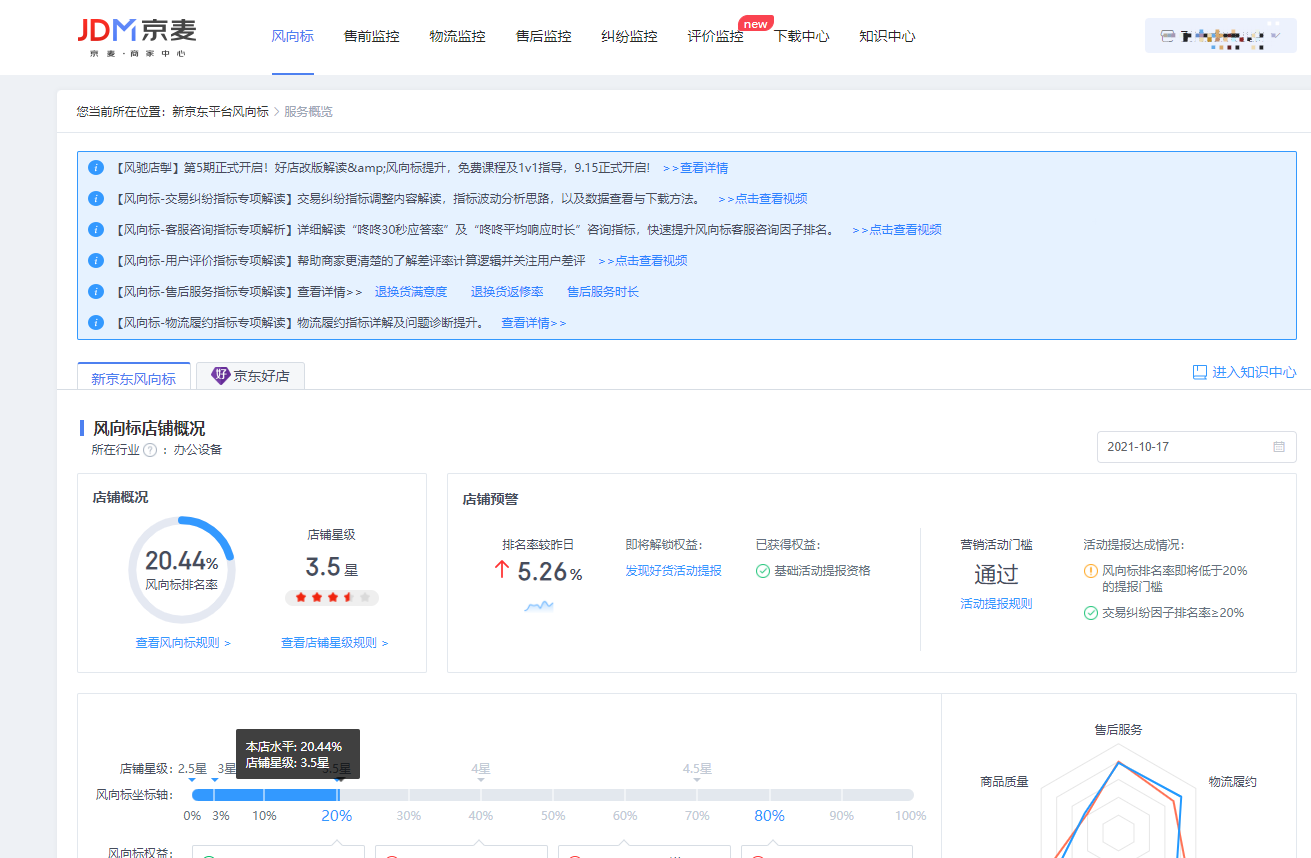This screenshot has width=1311, height=858.
Task: Click the 20.44% ranking ring chart
Action: coord(181,570)
